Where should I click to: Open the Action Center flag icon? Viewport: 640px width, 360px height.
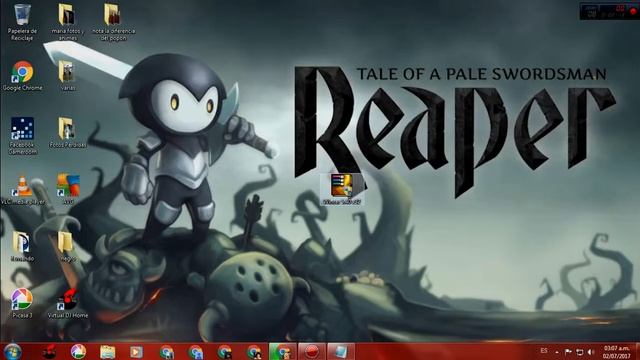point(568,351)
